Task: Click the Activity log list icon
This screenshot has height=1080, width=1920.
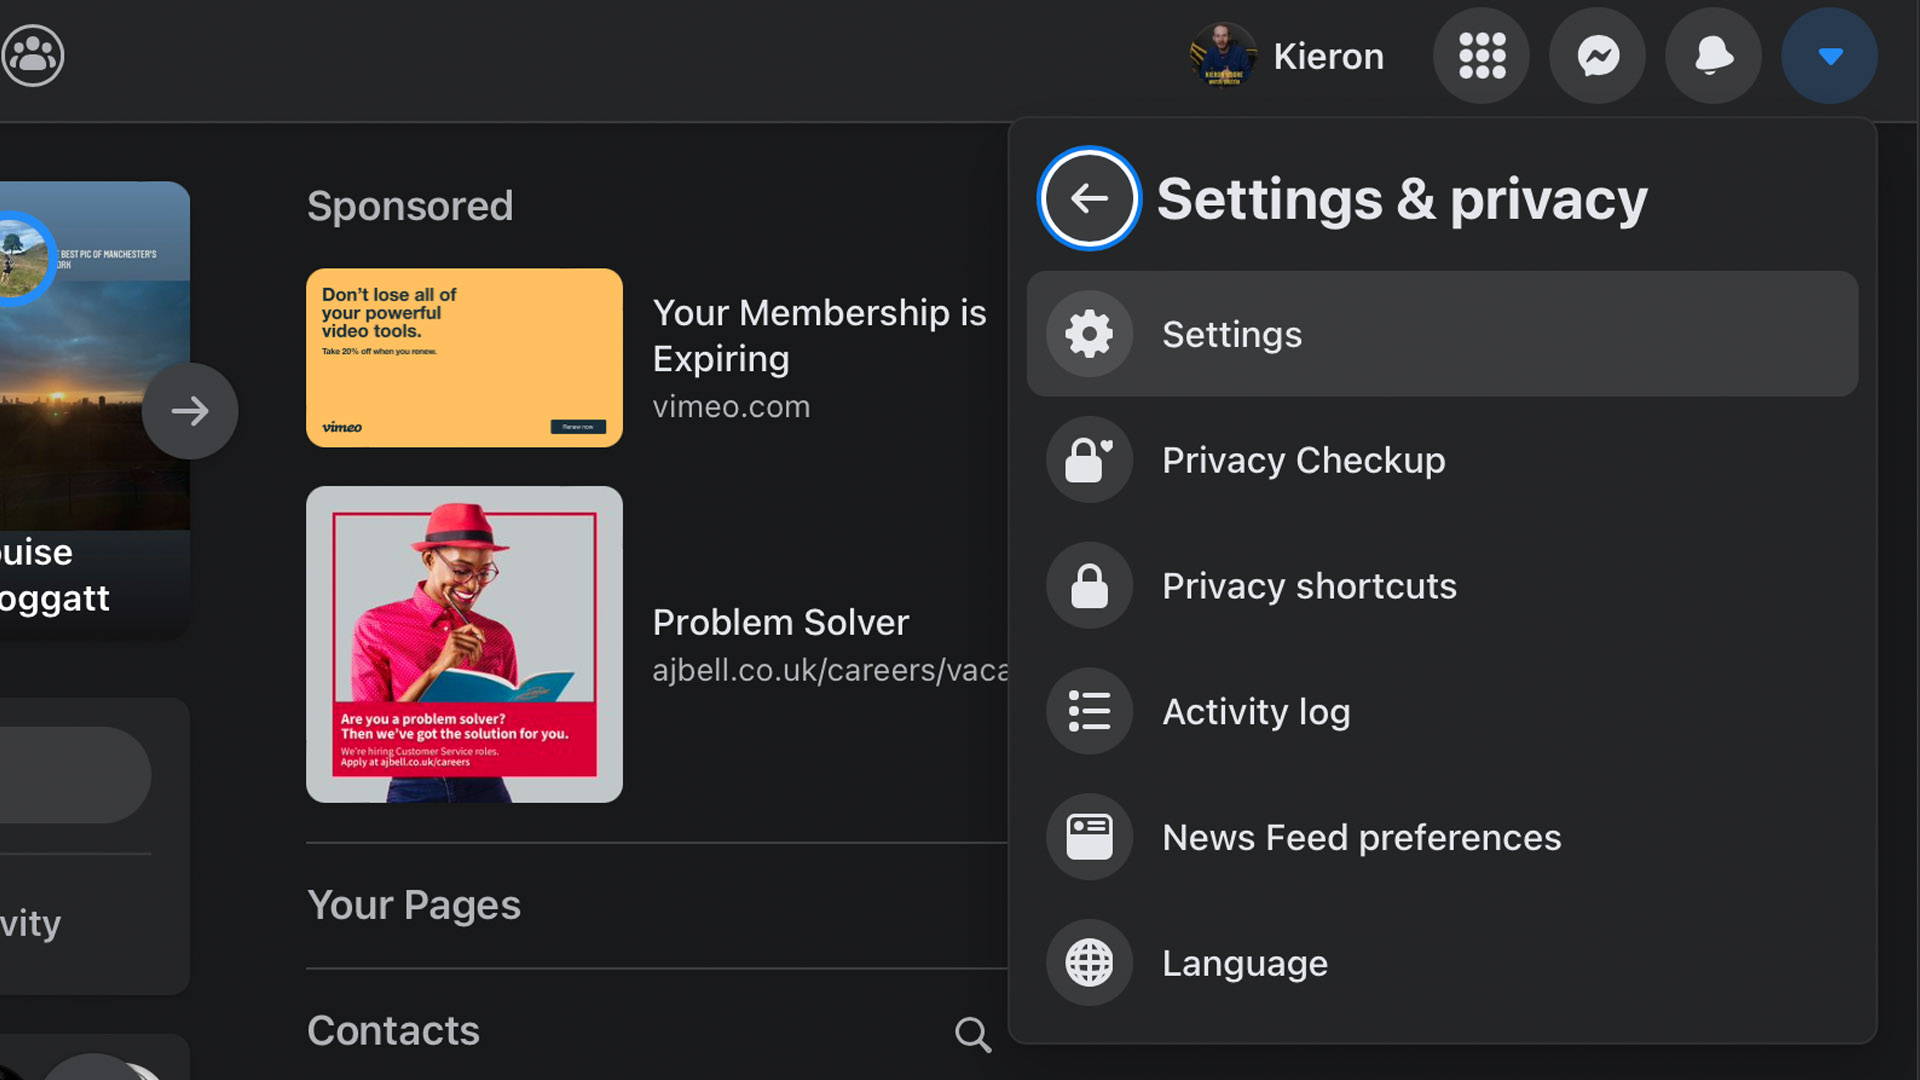Action: (1089, 711)
